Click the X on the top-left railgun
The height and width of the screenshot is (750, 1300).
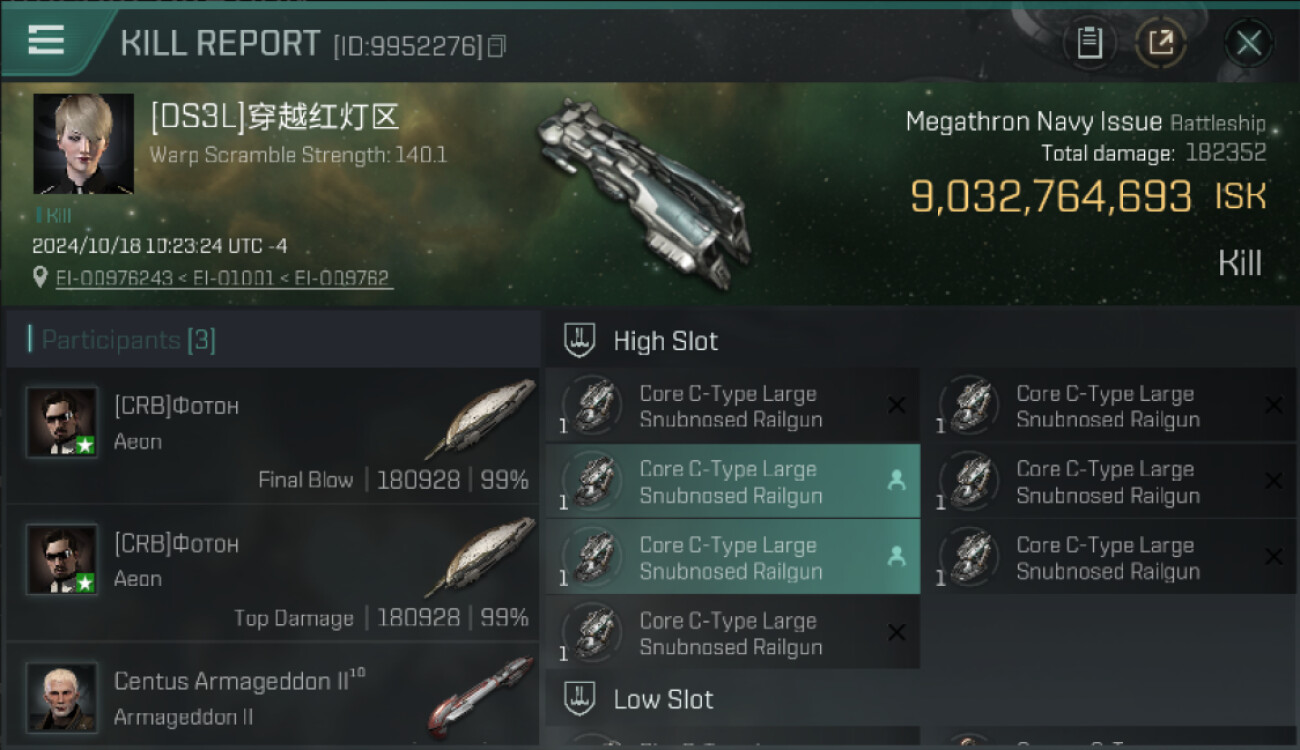[896, 405]
